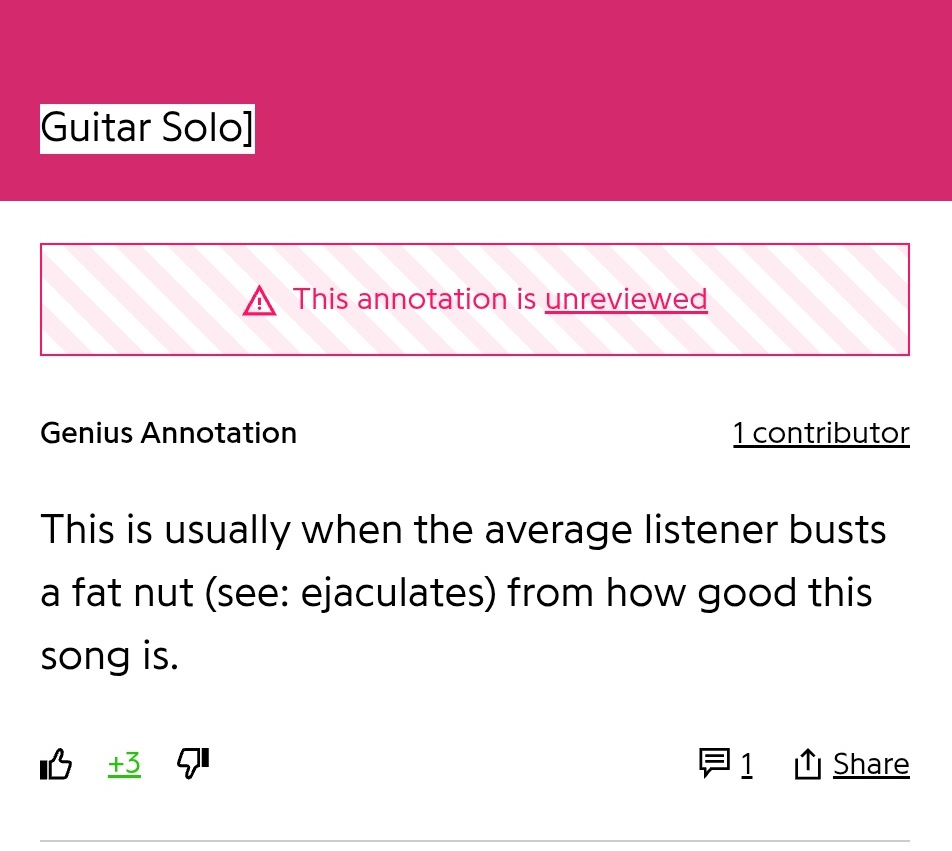Select the highlighted Guitar Solo] lyric
Image resolution: width=952 pixels, height=851 pixels.
[148, 129]
